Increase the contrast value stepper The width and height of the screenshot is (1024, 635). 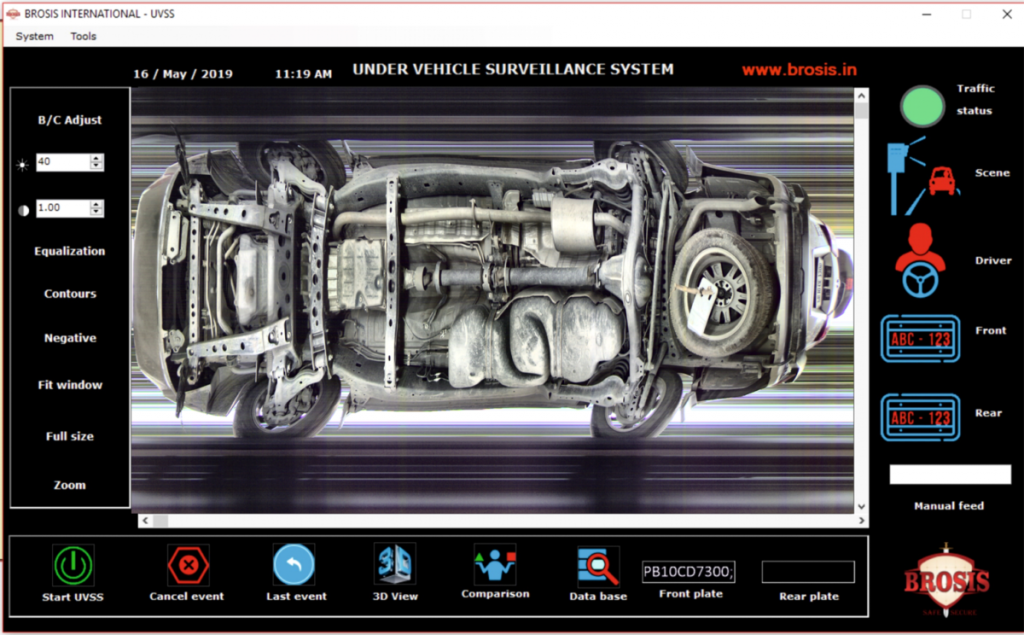pos(97,203)
